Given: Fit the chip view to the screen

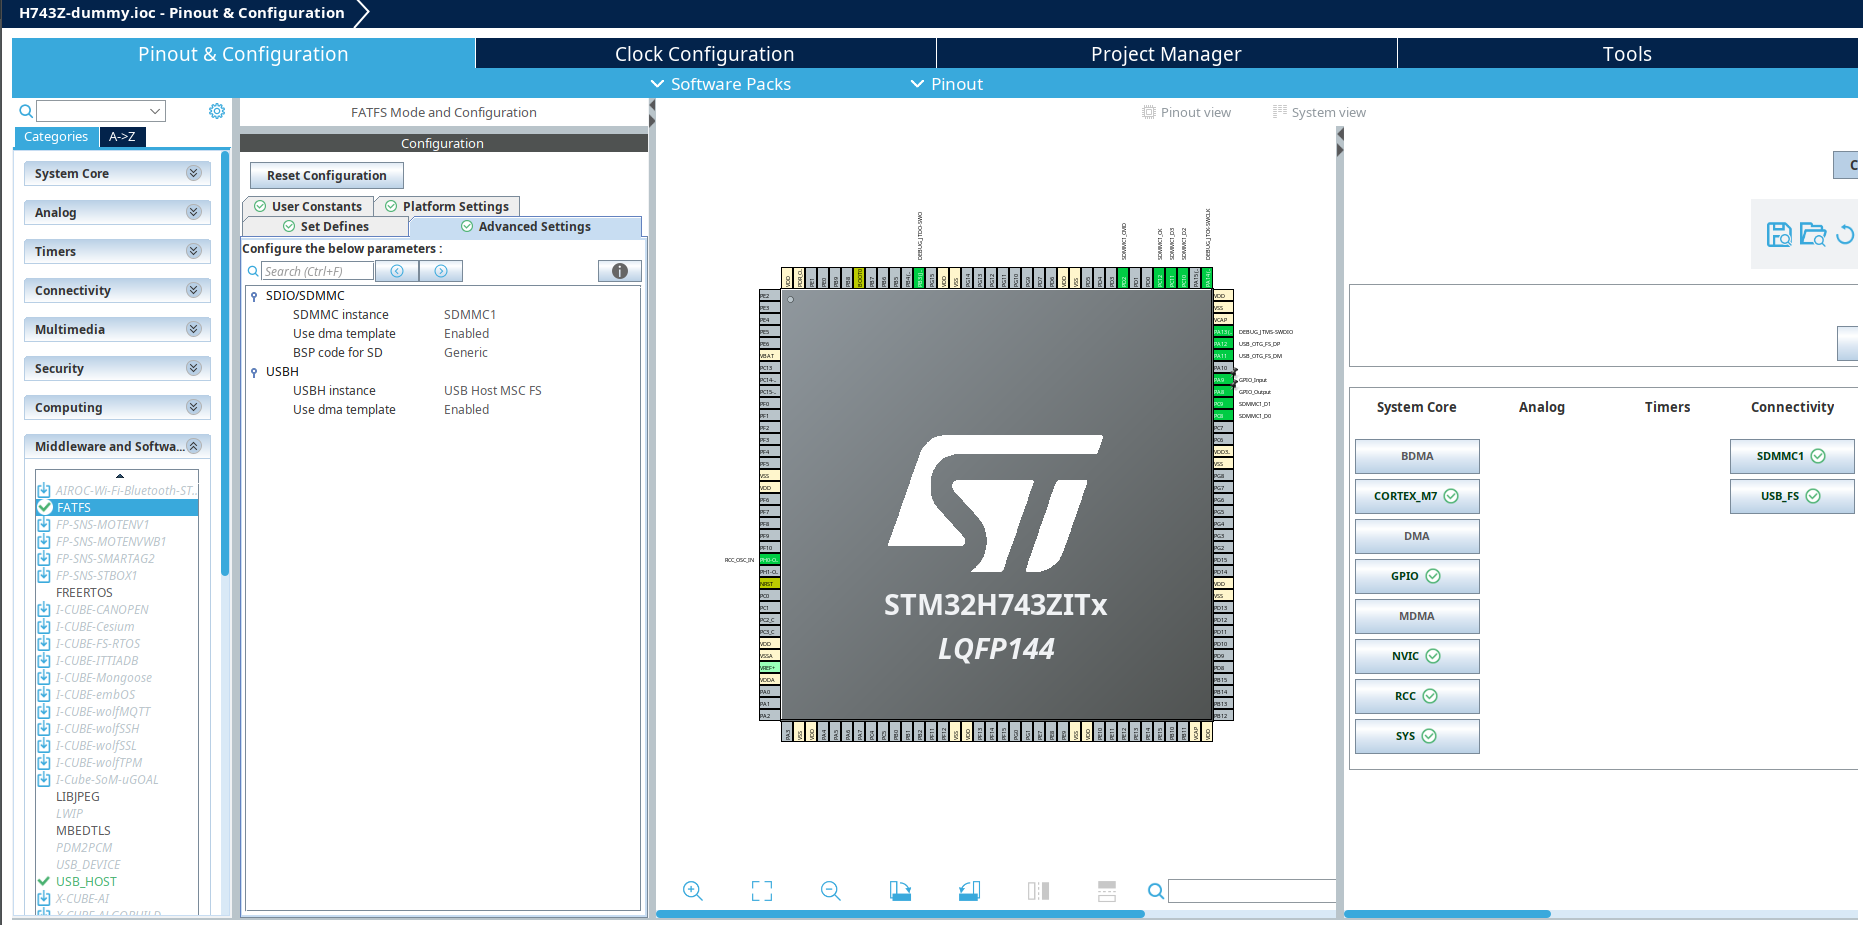Looking at the screenshot, I should (761, 890).
